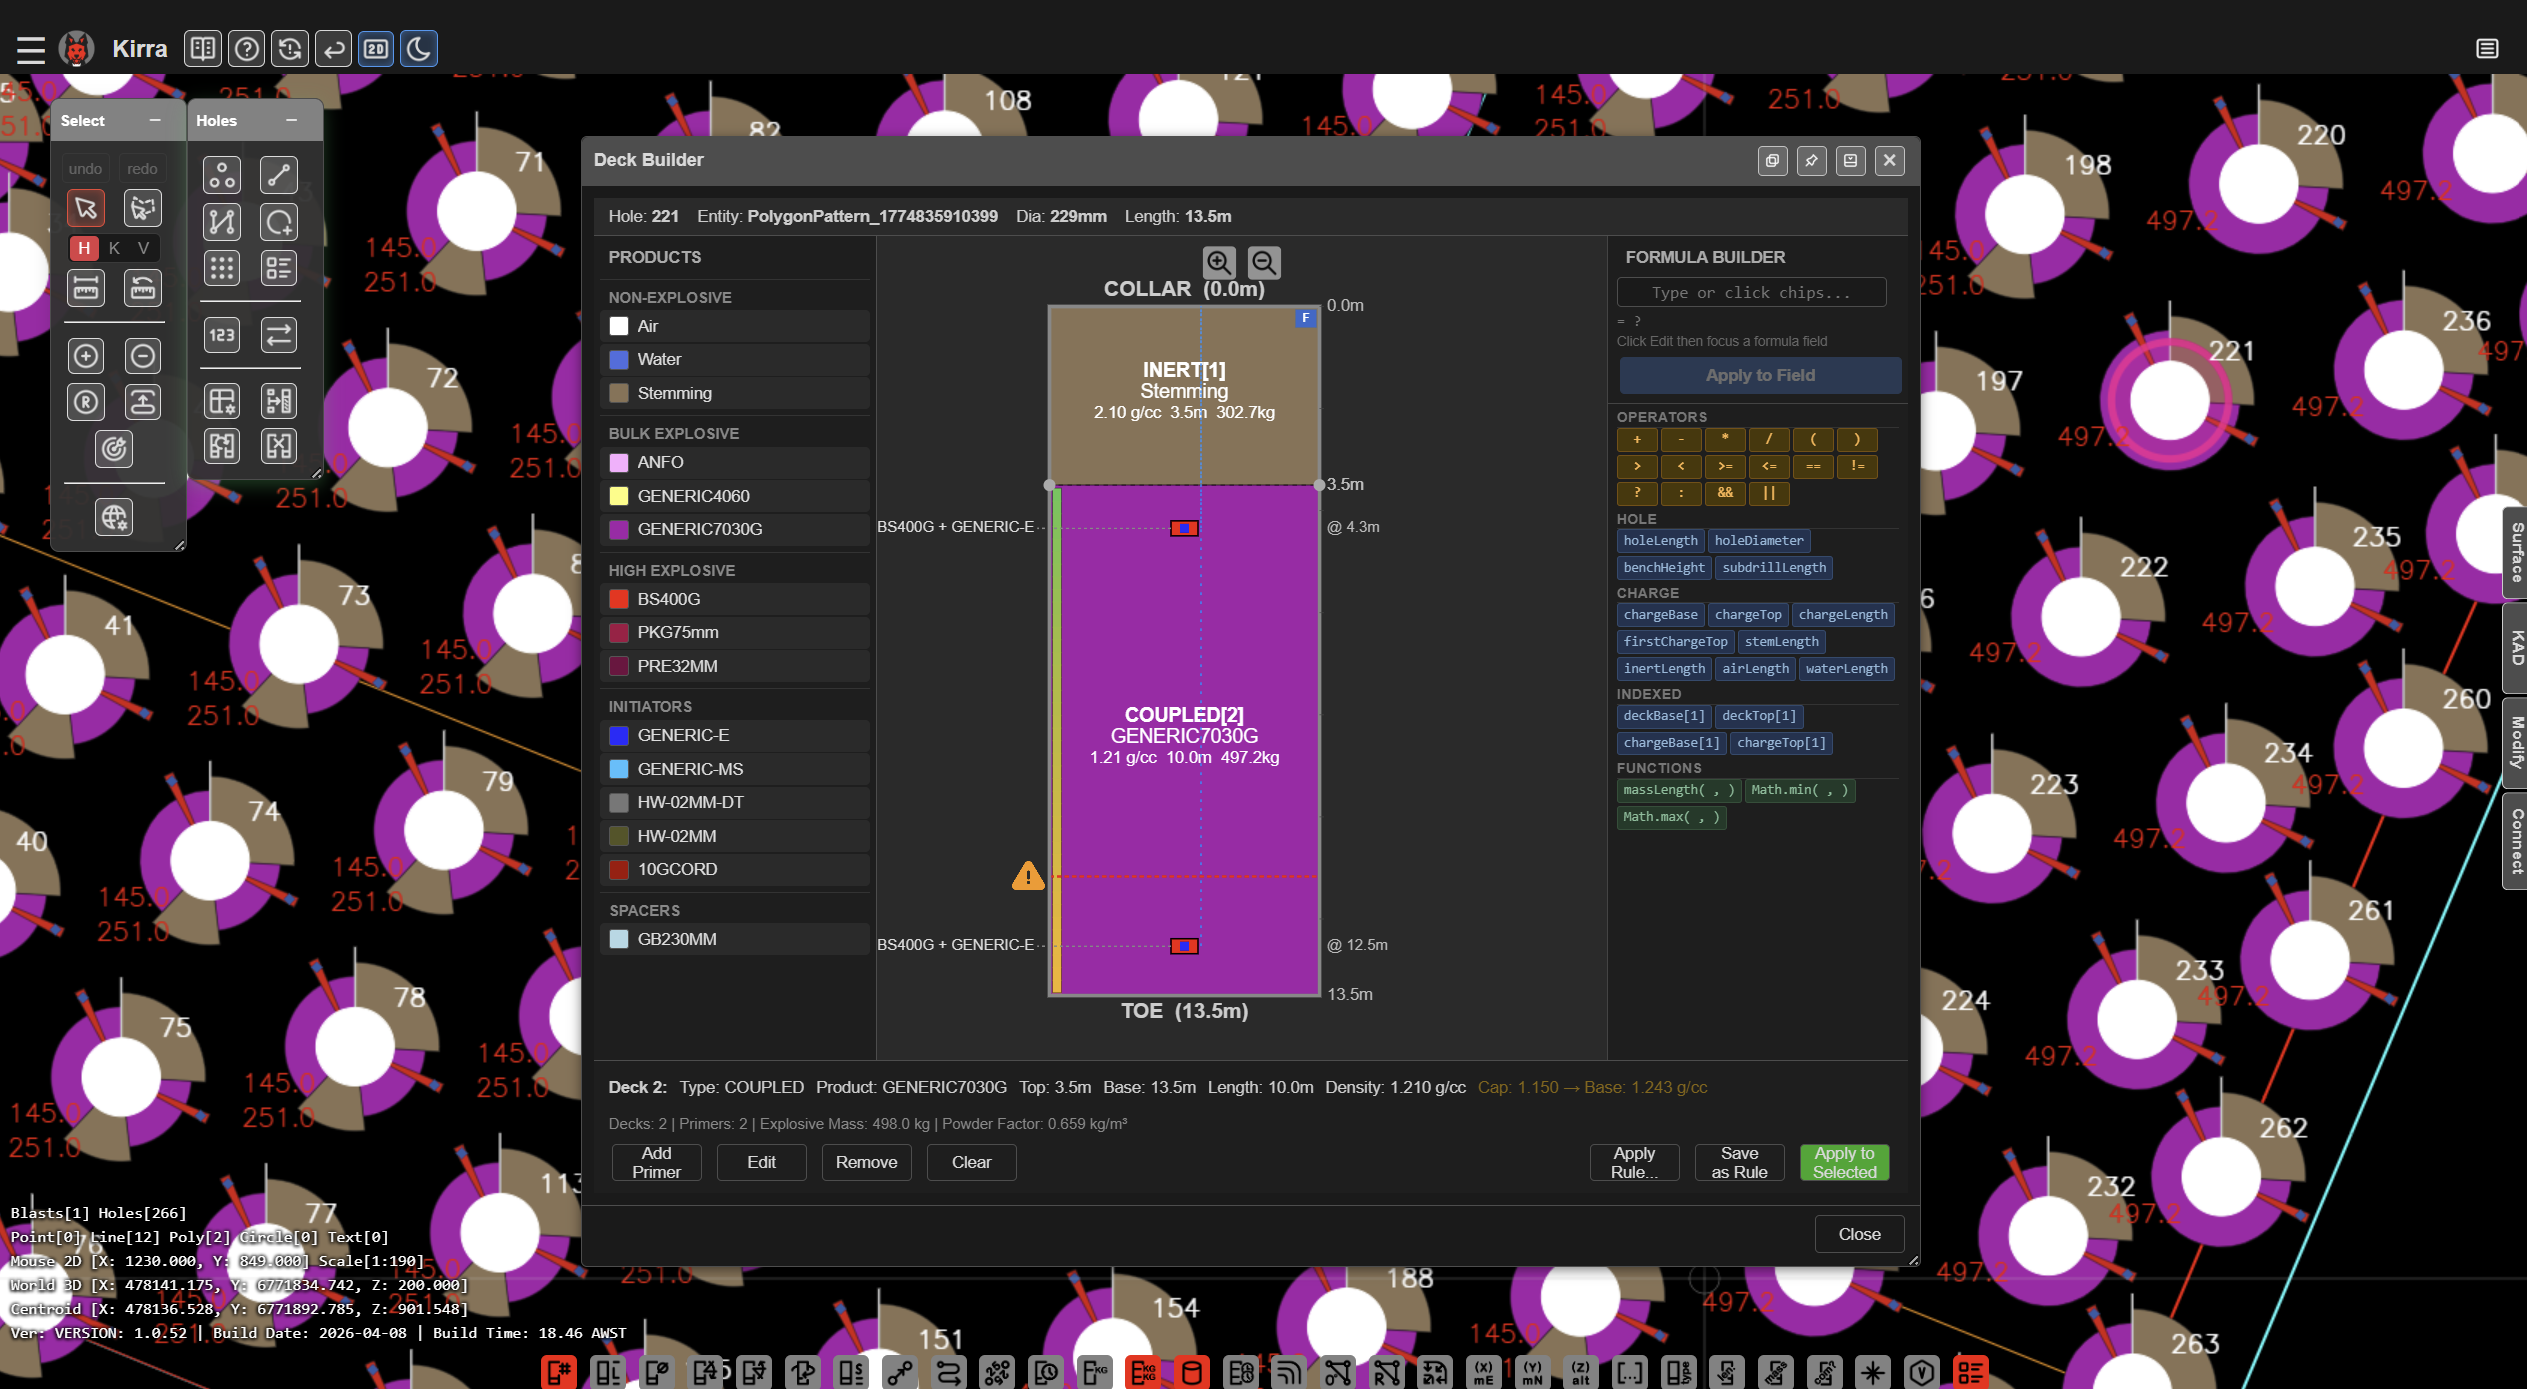This screenshot has width=2527, height=1389.
Task: Pick the line-between-two-points hole tool
Action: (x=279, y=175)
